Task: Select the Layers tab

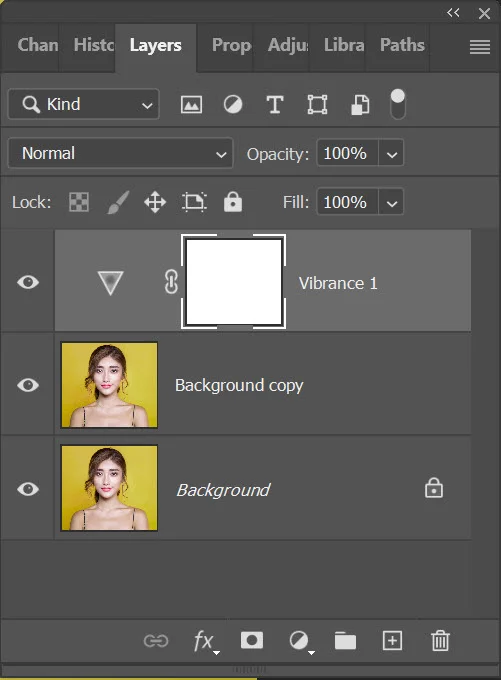Action: click(x=156, y=45)
